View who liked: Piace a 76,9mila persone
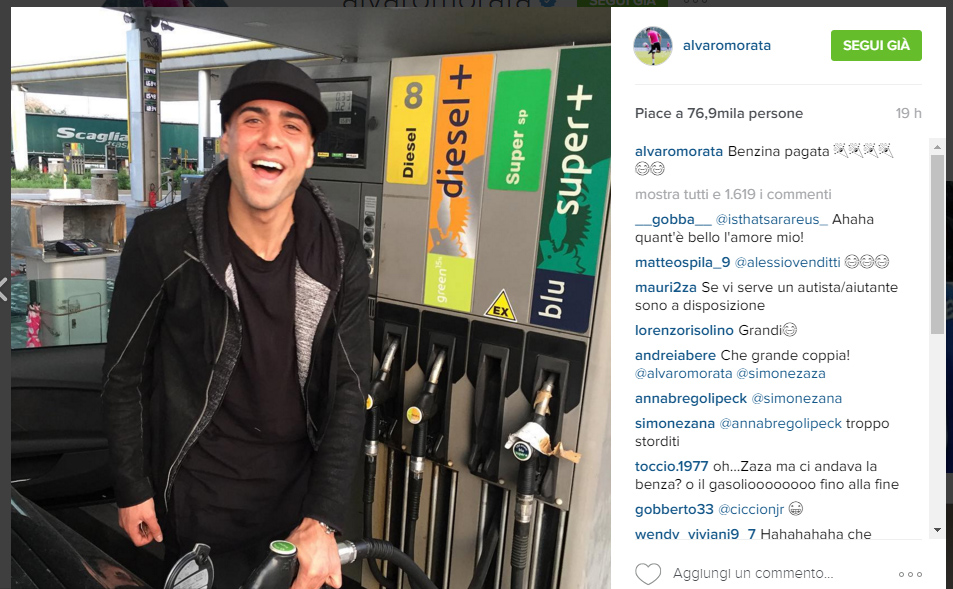Viewport: 953px width, 589px height. coord(718,114)
